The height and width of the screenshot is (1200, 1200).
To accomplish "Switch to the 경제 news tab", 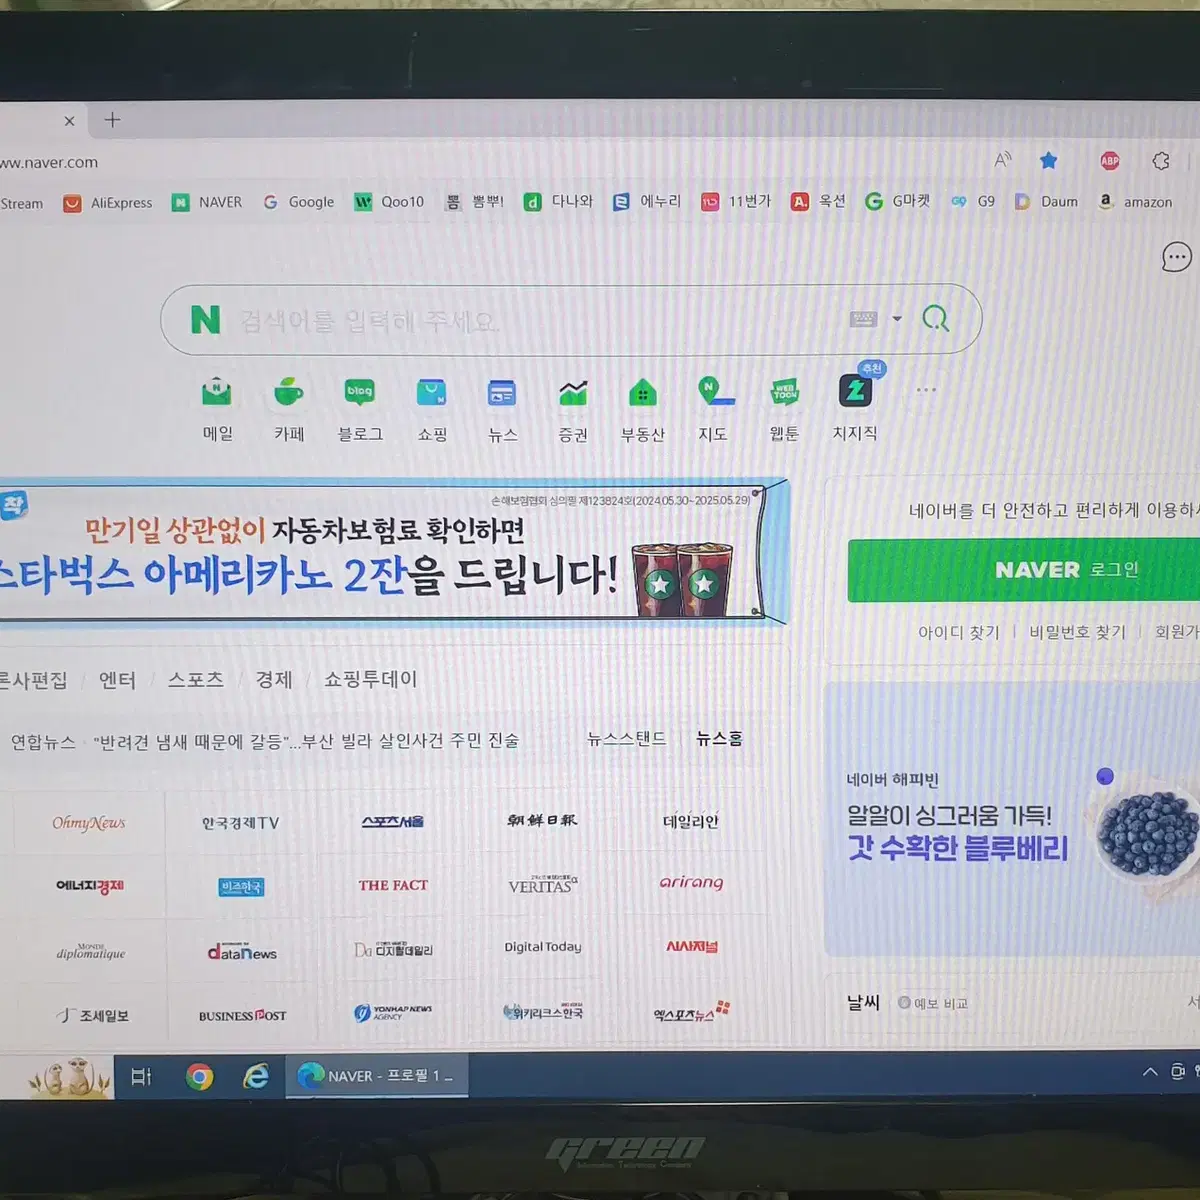I will 274,680.
